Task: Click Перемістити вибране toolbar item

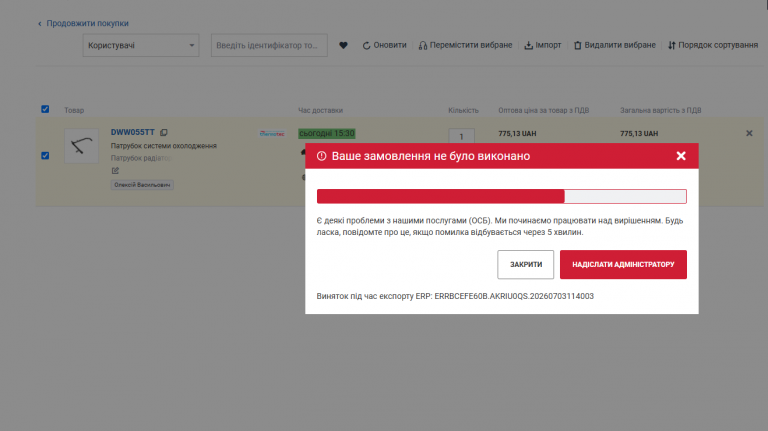Action: click(465, 45)
